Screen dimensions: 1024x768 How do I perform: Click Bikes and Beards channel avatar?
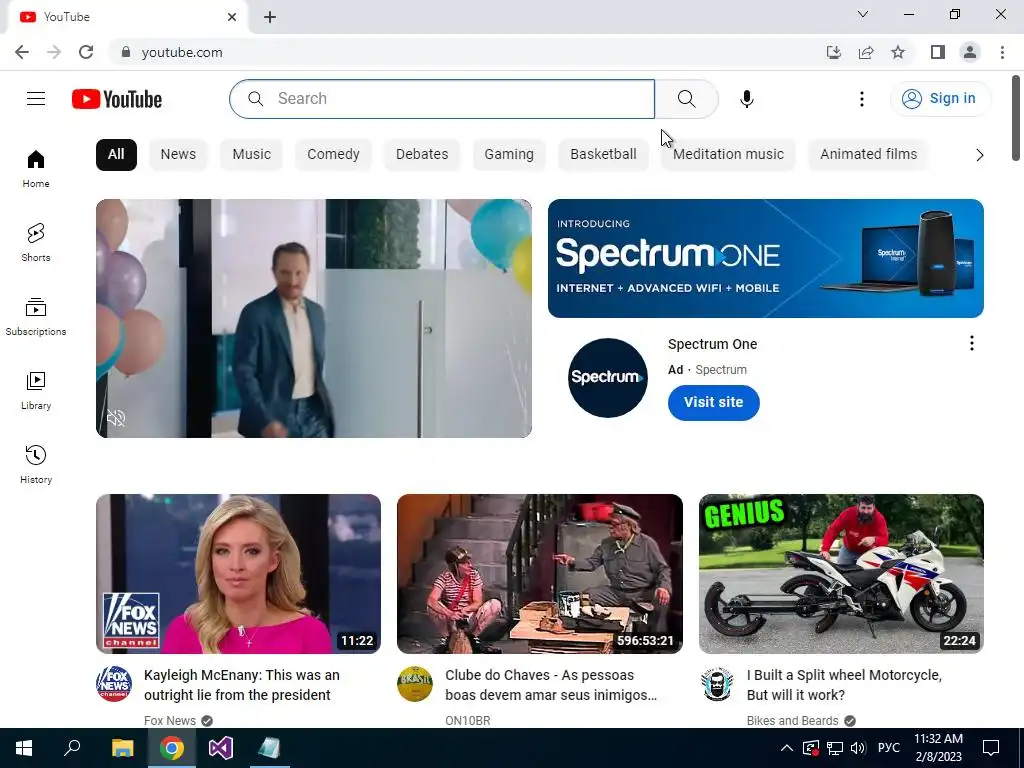[x=717, y=684]
